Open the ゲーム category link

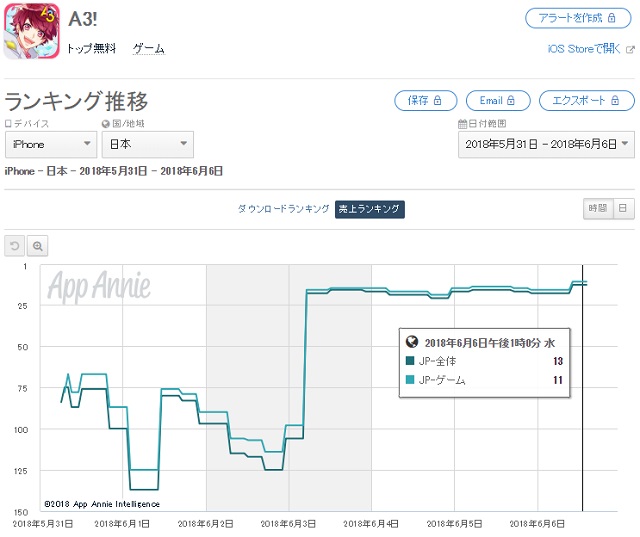click(149, 49)
